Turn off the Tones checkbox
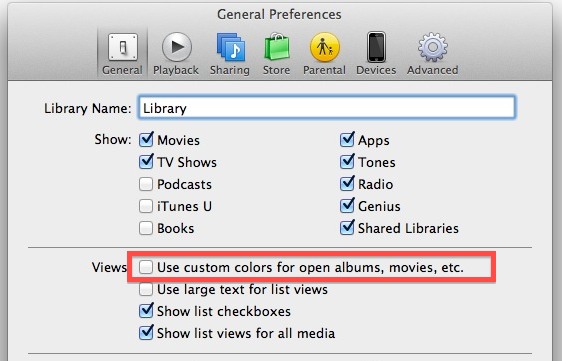This screenshot has height=361, width=562. tap(347, 162)
